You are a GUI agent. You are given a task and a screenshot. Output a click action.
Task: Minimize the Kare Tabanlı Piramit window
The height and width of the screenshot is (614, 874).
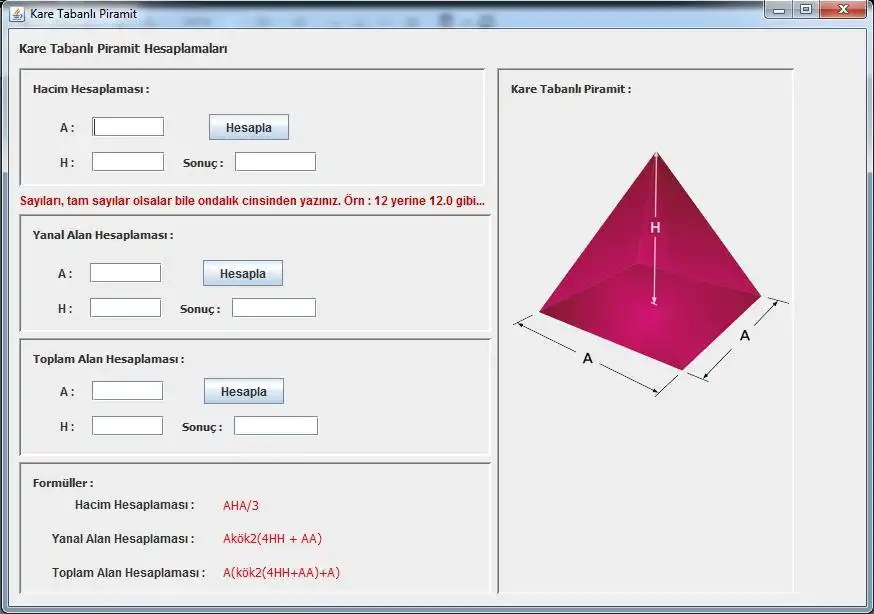tap(779, 9)
